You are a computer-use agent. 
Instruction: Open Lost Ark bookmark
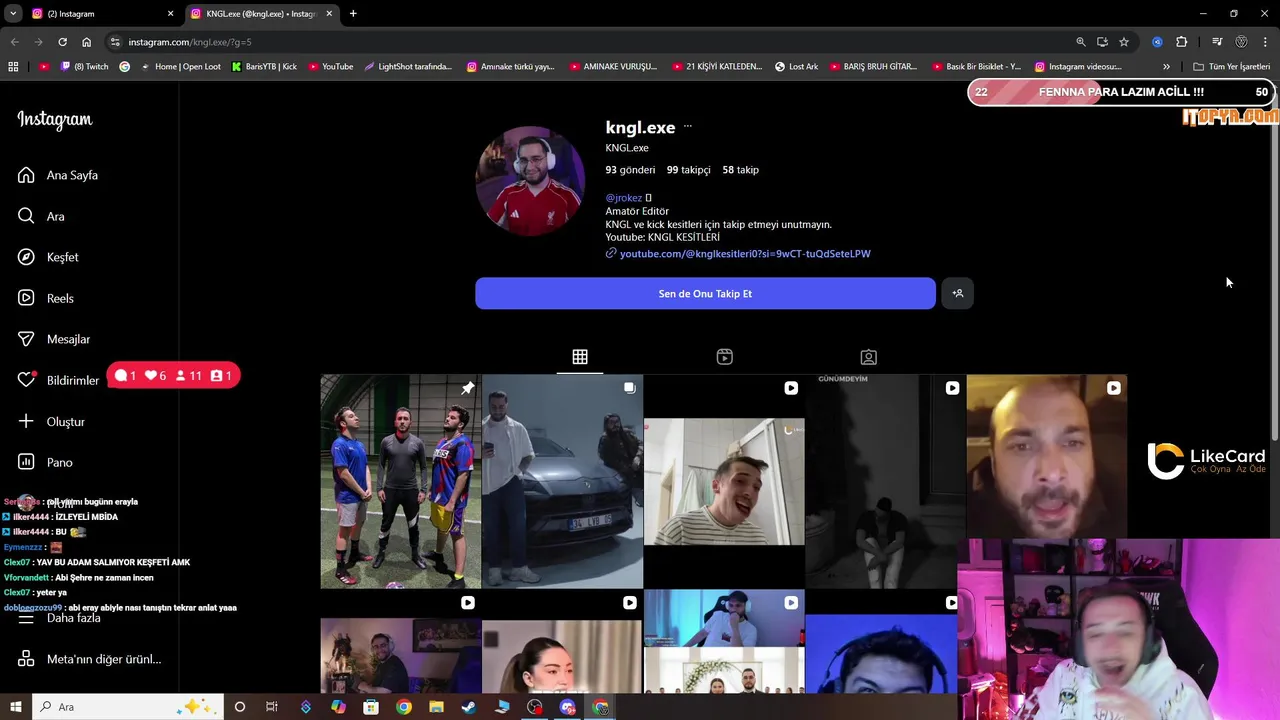[x=796, y=67]
